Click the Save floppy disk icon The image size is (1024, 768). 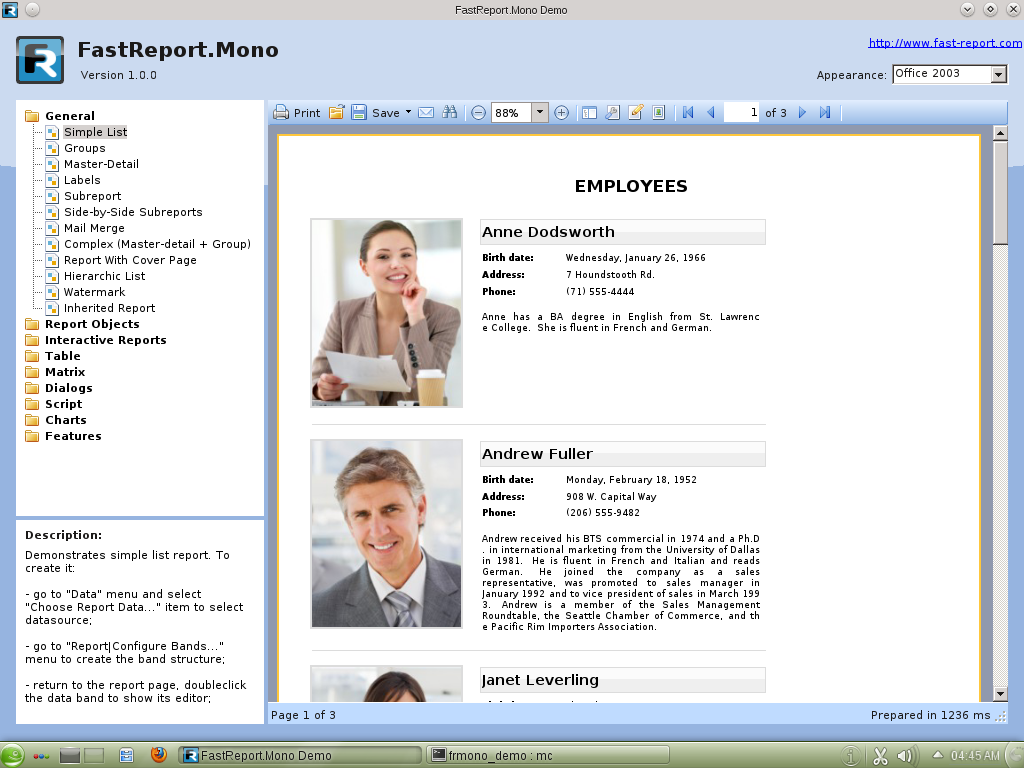pos(359,113)
